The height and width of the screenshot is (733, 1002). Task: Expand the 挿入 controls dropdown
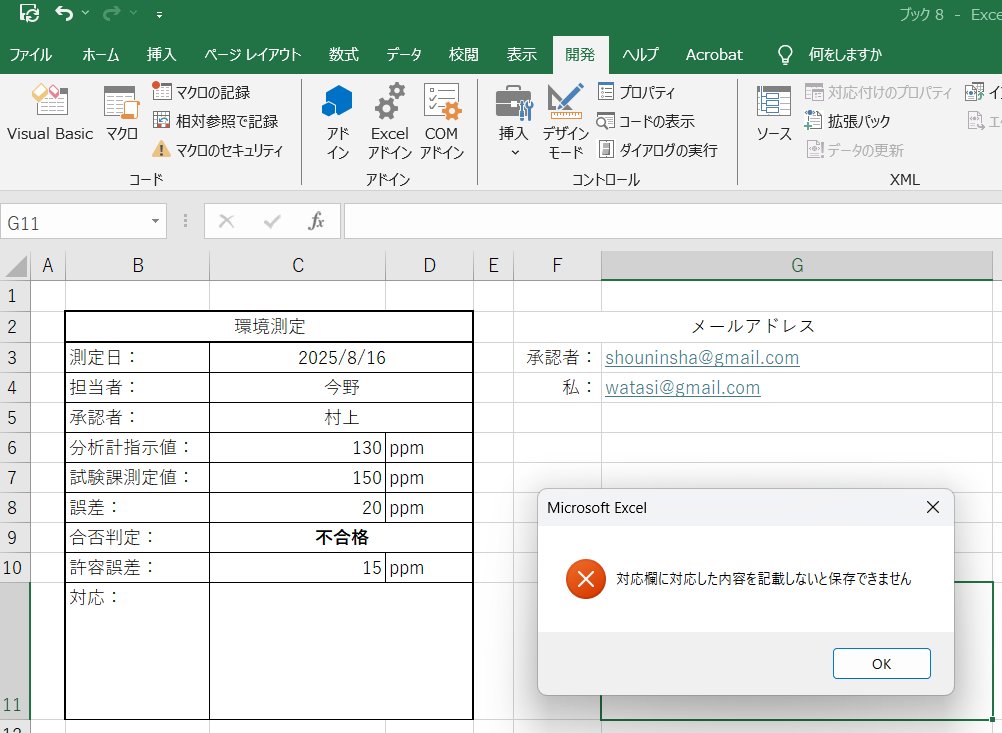coord(514,121)
